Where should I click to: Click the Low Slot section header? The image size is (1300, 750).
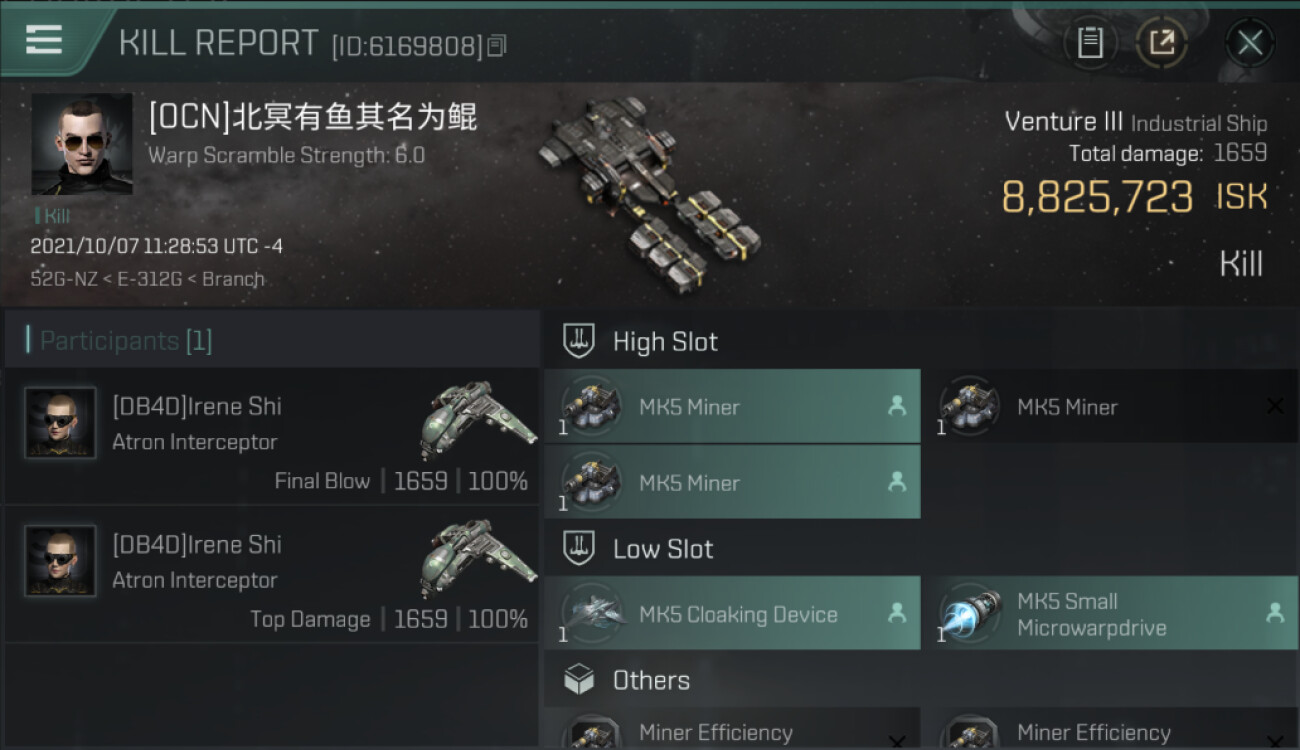click(921, 548)
